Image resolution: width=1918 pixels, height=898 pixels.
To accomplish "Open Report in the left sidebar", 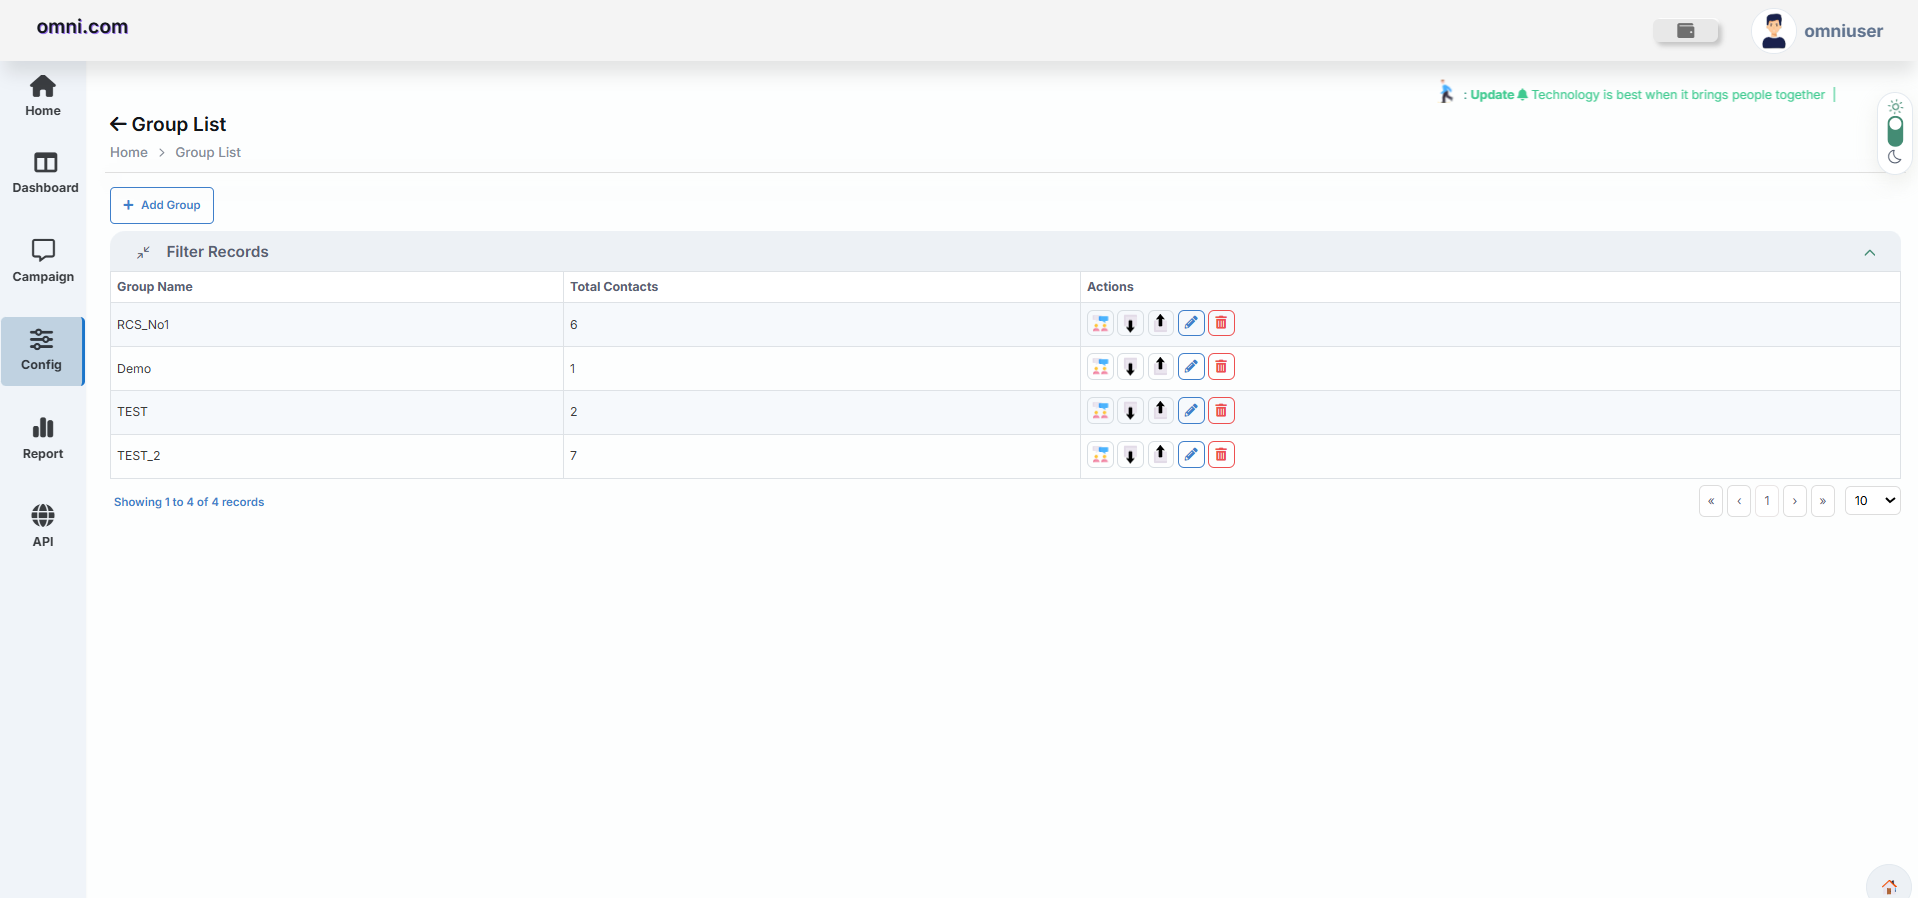I will (x=43, y=439).
